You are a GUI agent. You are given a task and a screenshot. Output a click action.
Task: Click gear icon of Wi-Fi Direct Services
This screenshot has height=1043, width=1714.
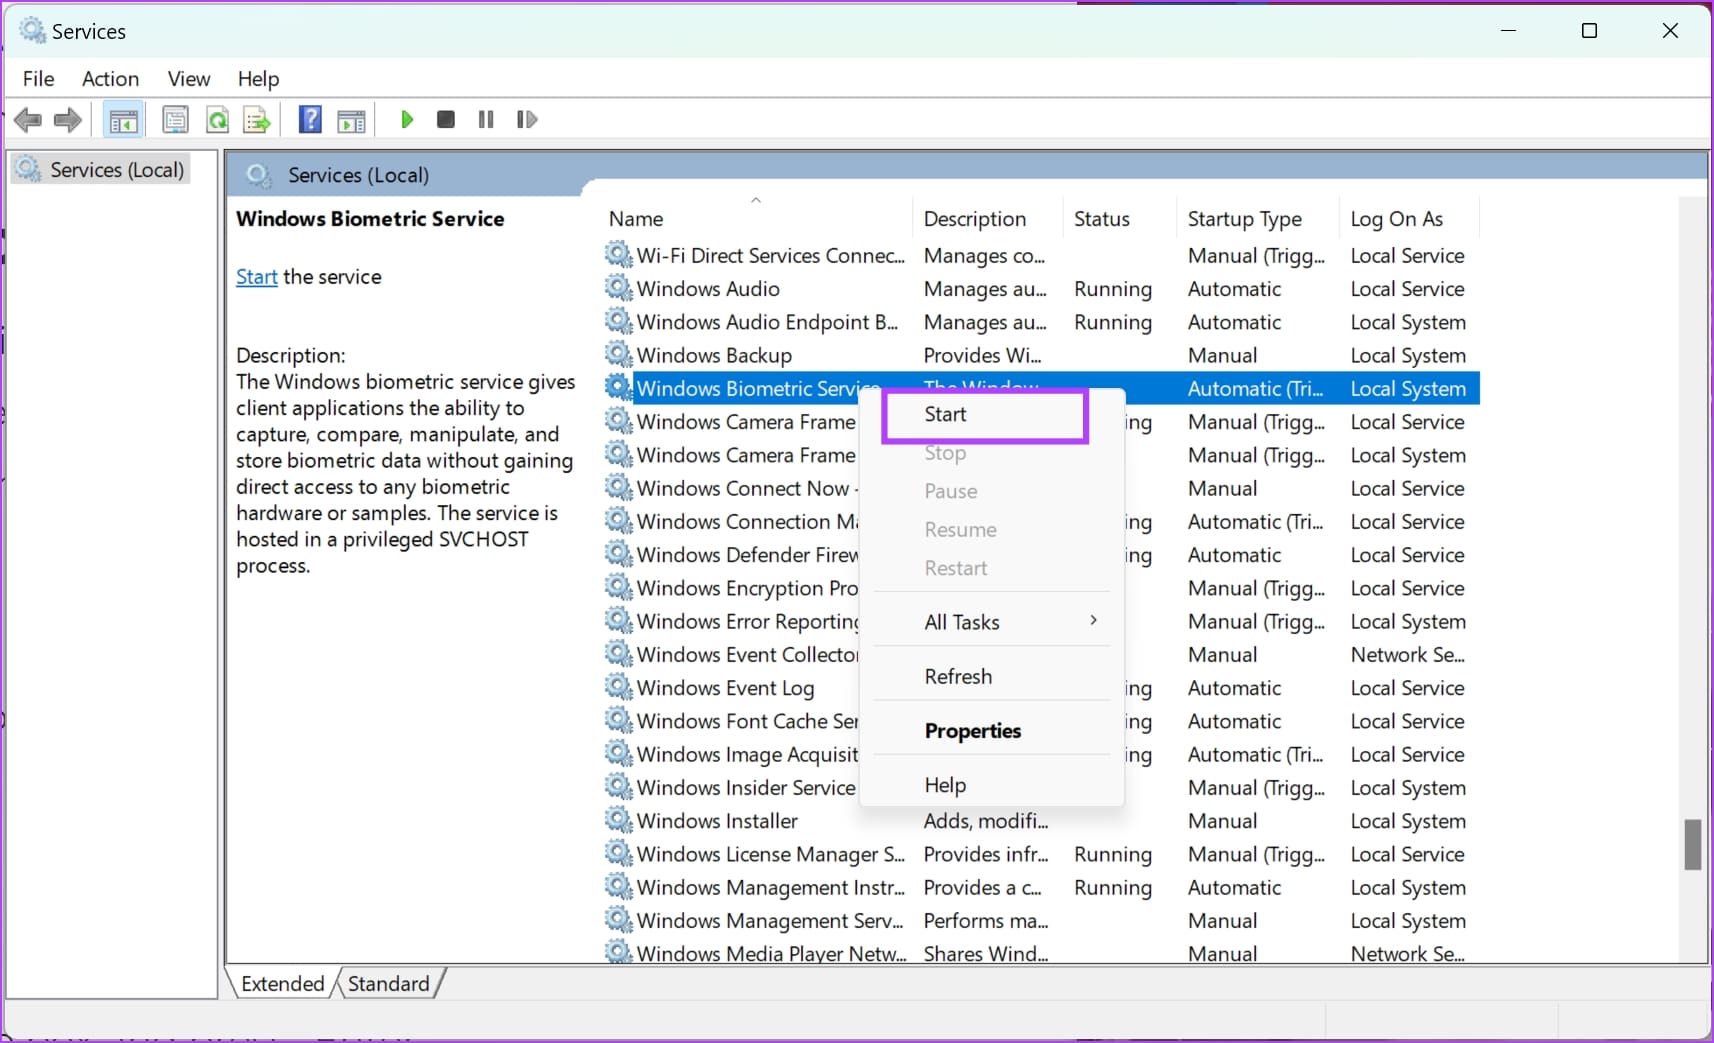[619, 255]
